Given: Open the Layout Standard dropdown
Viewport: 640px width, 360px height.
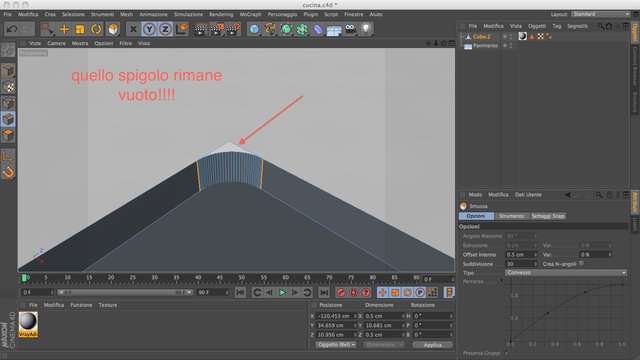Looking at the screenshot, I should (x=600, y=14).
